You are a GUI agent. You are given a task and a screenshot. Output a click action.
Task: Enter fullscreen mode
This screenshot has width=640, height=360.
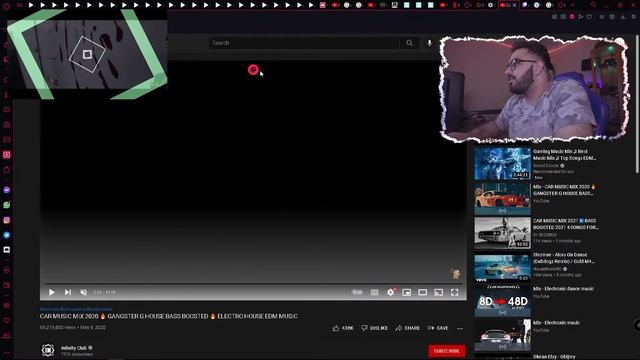454,292
